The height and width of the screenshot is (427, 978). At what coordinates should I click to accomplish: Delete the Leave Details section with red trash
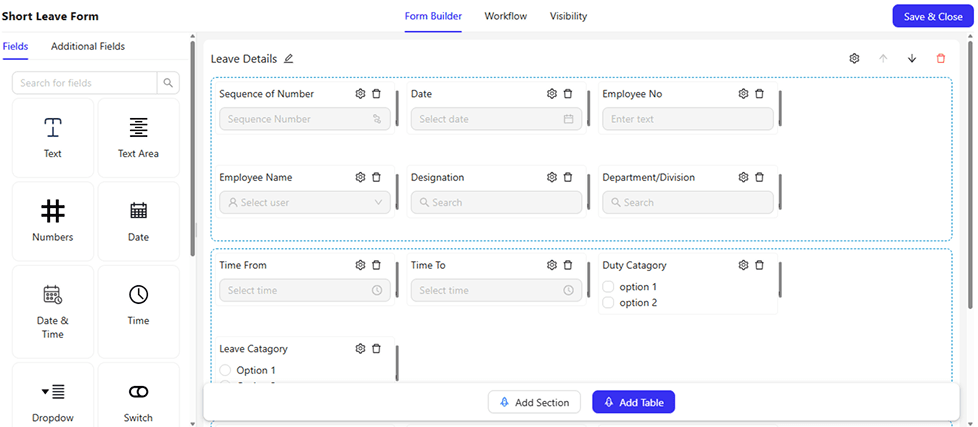[x=940, y=59]
